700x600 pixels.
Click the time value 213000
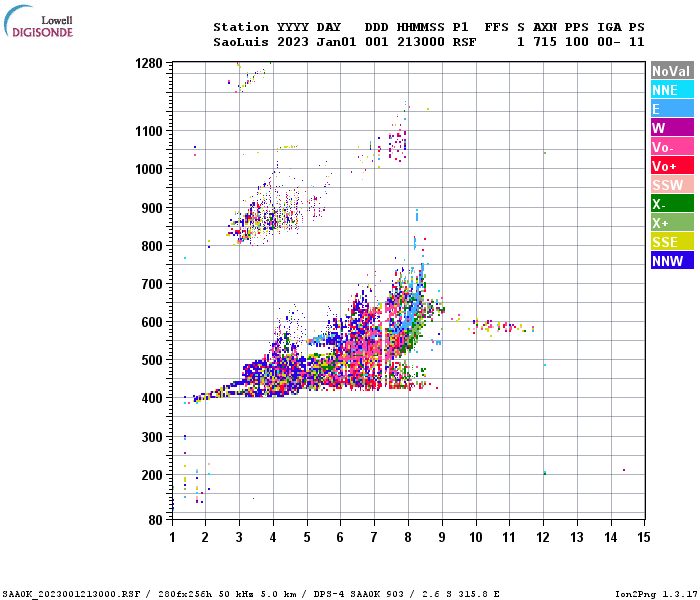[x=421, y=42]
